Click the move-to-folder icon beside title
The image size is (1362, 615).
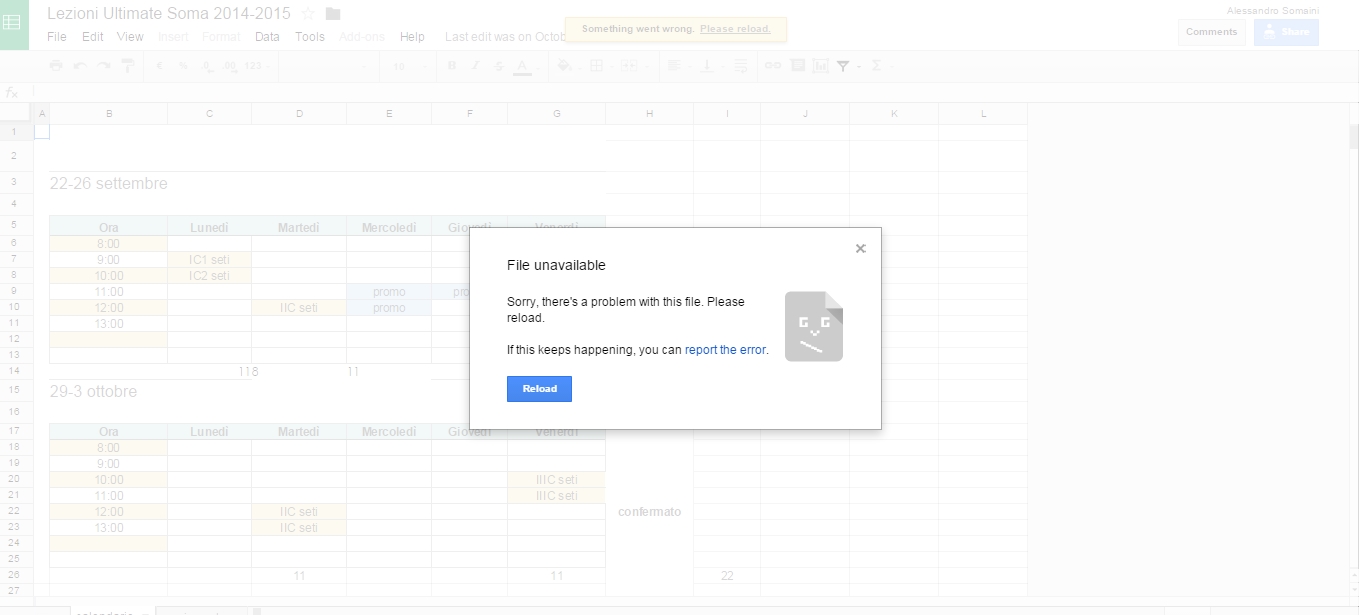click(x=333, y=14)
